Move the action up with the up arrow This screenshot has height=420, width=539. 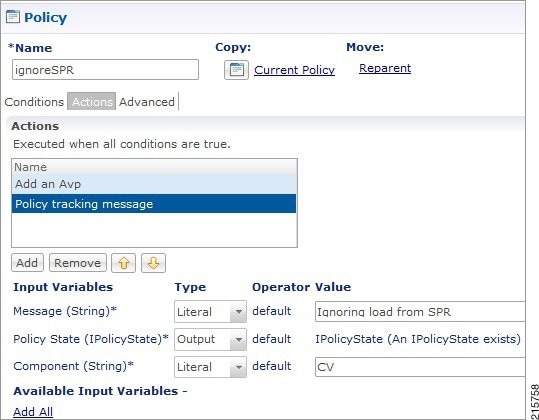click(x=123, y=263)
